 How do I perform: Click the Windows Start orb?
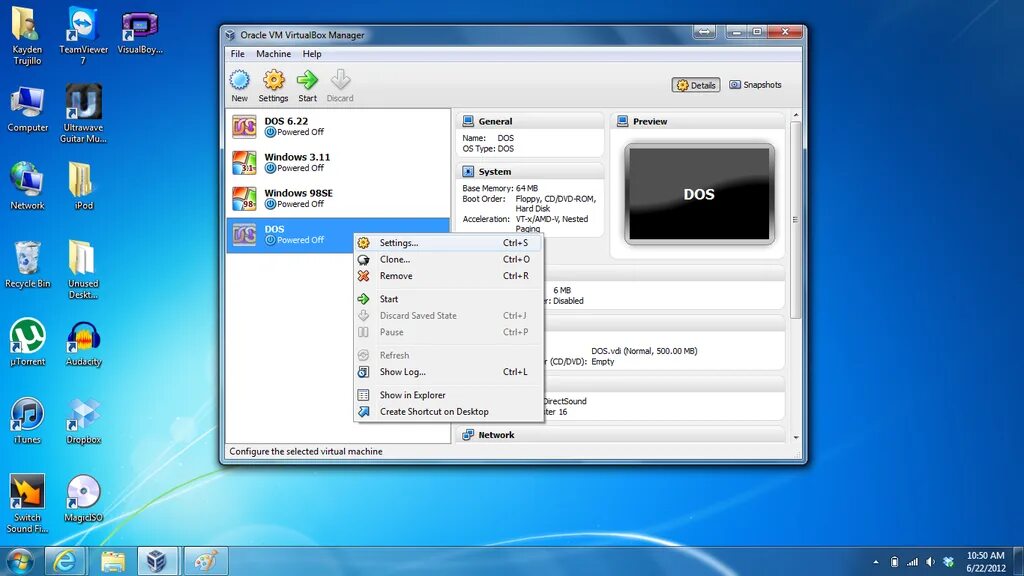(x=20, y=561)
